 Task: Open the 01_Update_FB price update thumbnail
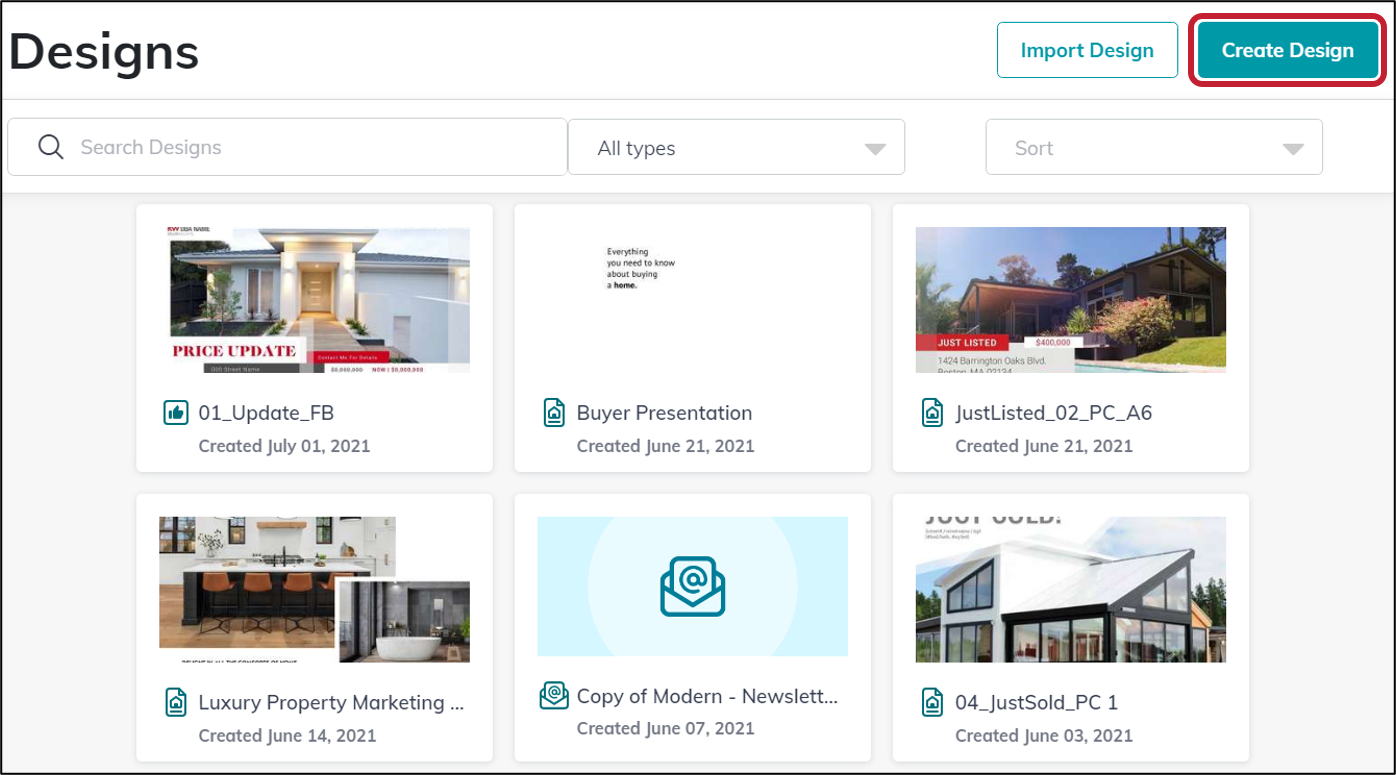(x=314, y=300)
